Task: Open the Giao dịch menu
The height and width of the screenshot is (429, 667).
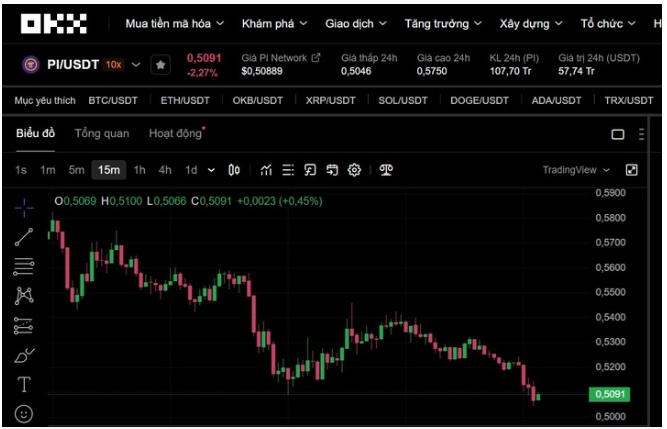Action: coord(357,22)
